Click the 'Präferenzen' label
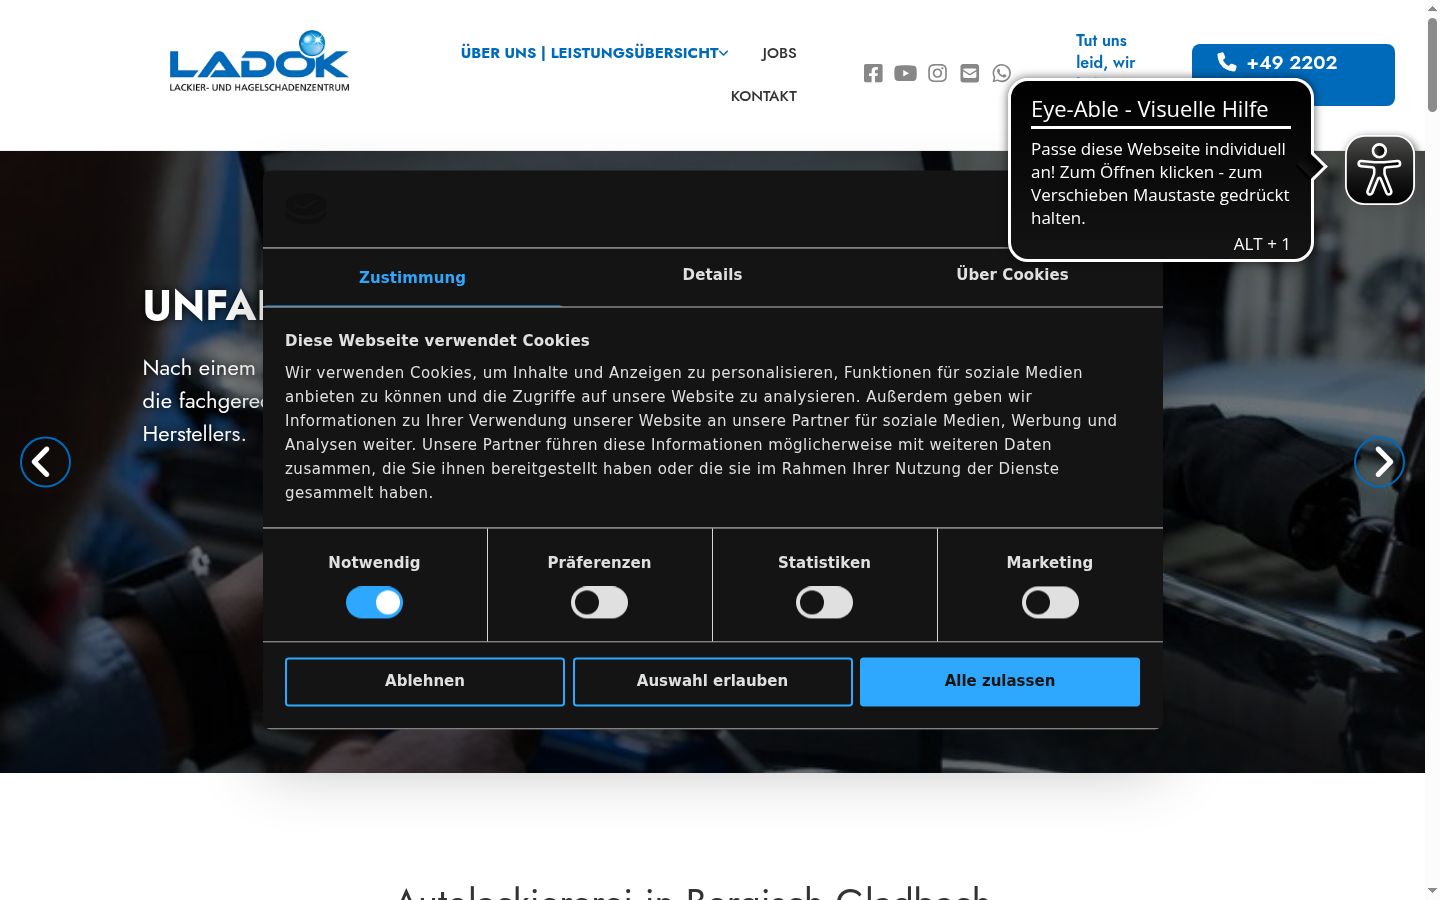 [599, 563]
